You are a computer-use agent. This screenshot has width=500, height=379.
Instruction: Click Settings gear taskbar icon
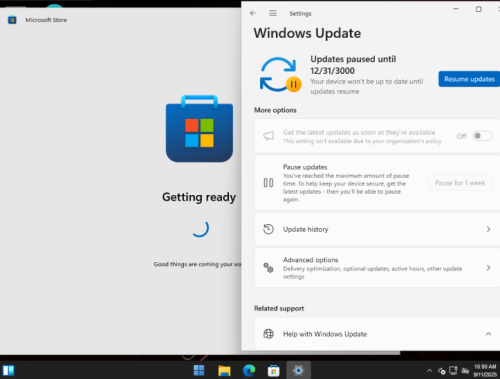[298, 370]
